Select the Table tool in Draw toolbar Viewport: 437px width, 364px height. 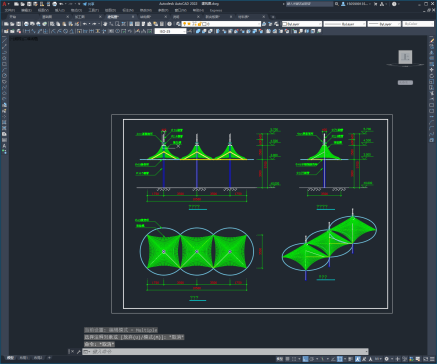(x=4, y=140)
